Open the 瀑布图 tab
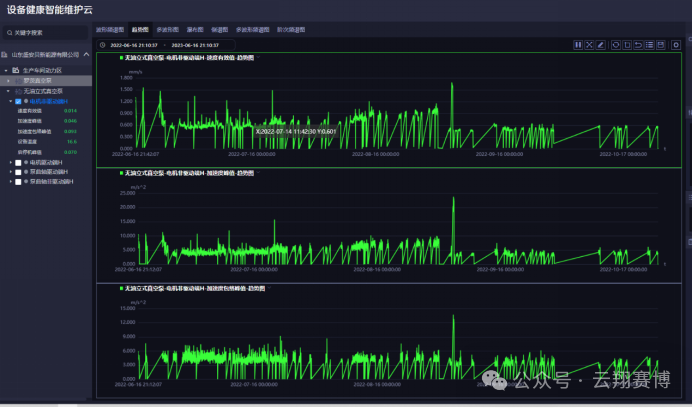693x408 pixels. click(x=195, y=30)
